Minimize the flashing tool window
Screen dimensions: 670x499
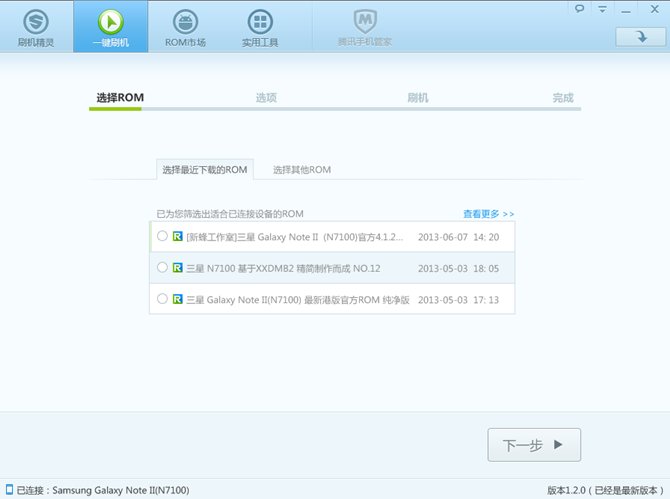pyautogui.click(x=626, y=10)
